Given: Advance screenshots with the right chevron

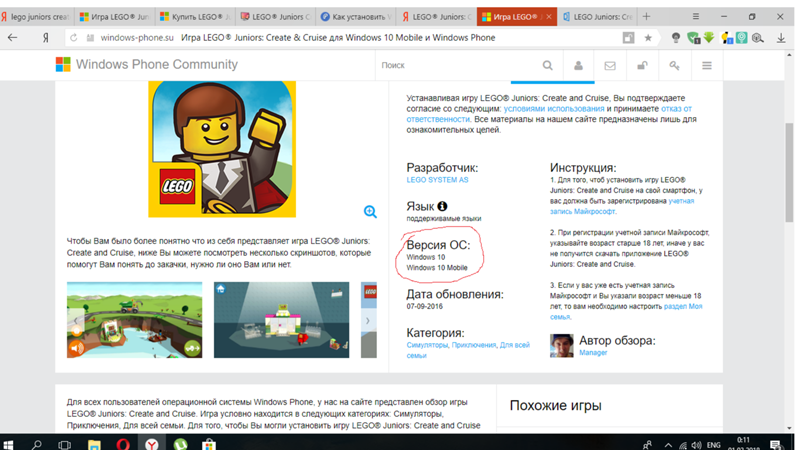Looking at the screenshot, I should pyautogui.click(x=368, y=321).
